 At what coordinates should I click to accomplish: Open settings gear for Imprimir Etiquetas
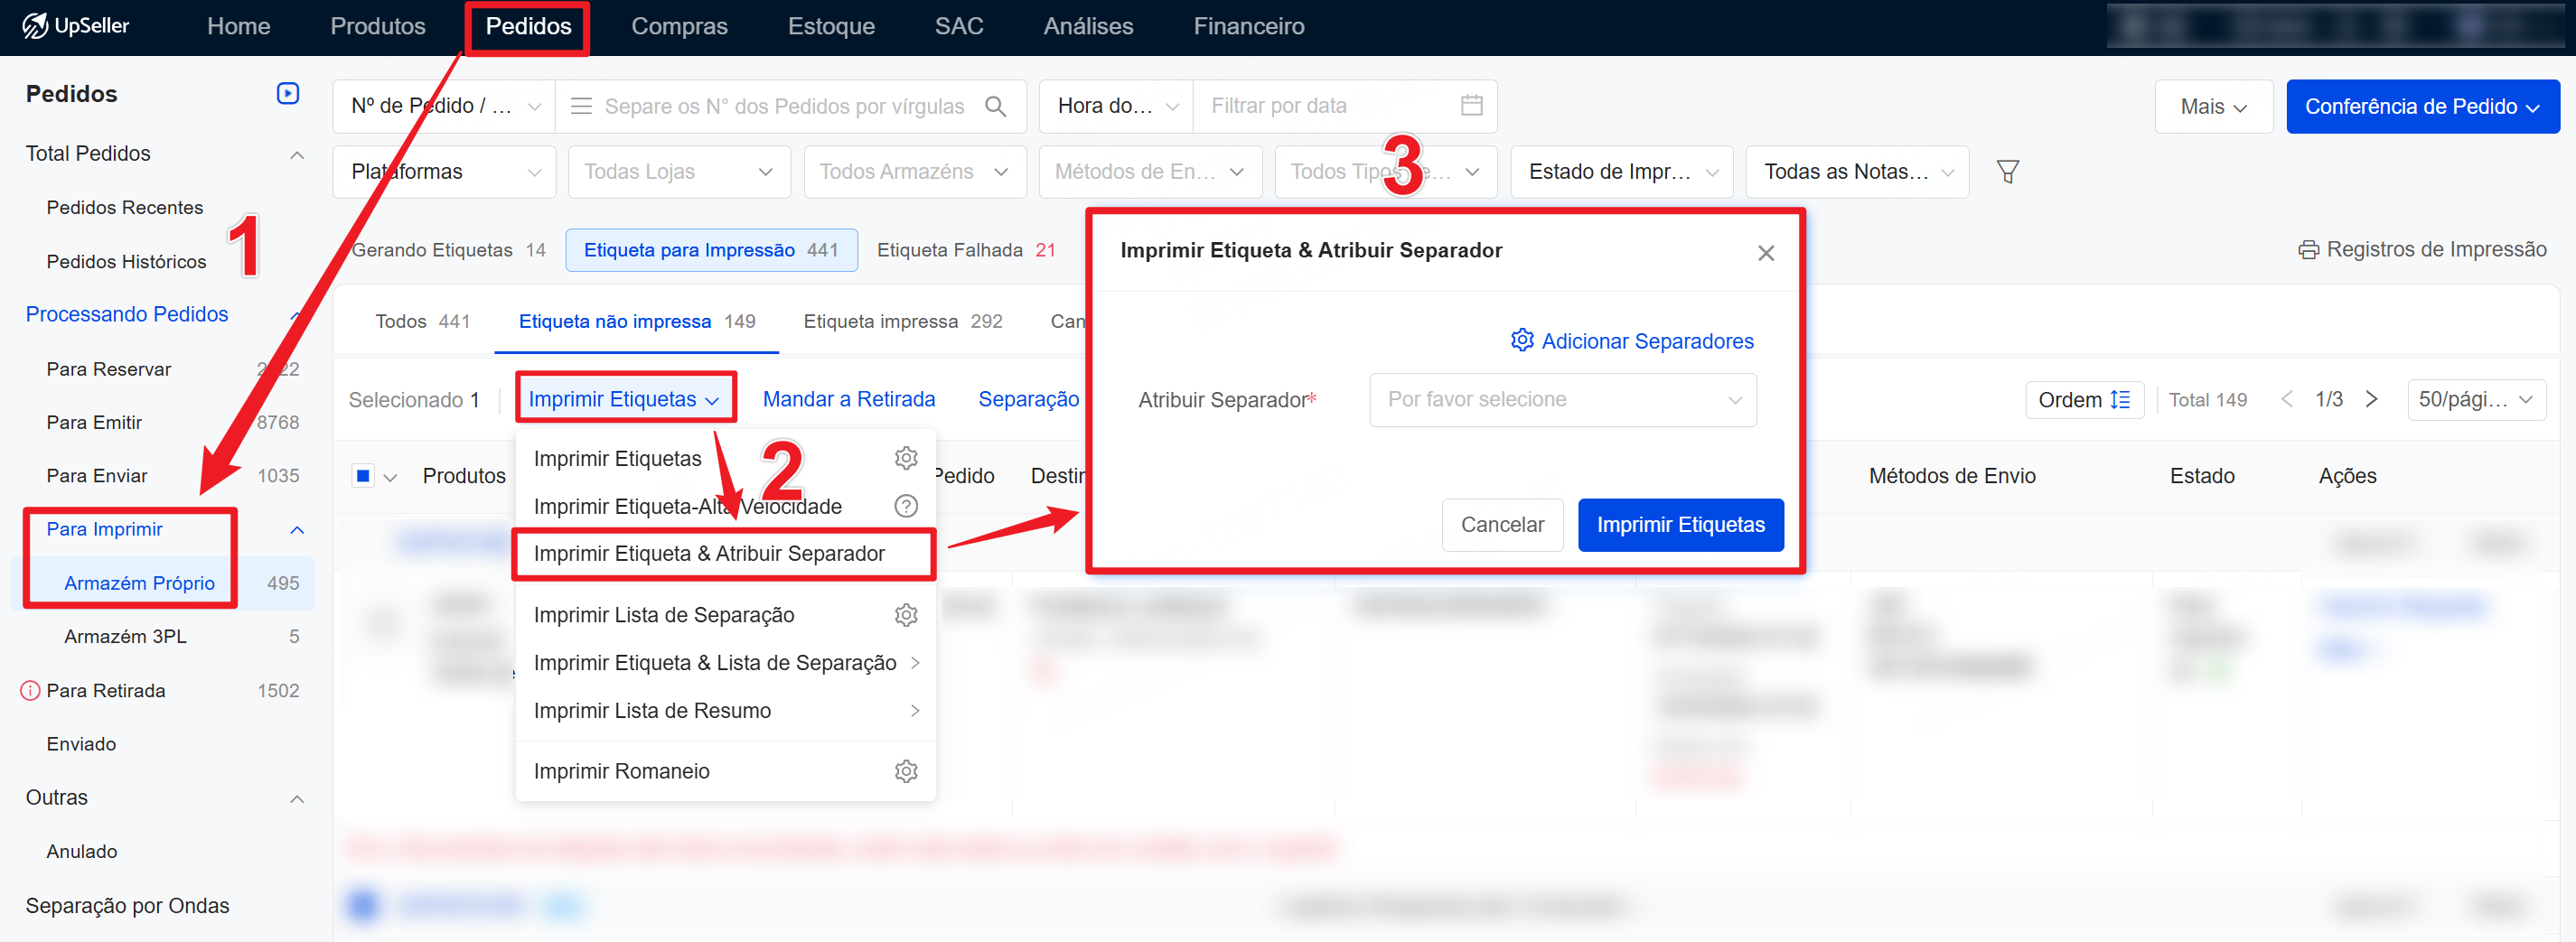[x=905, y=458]
